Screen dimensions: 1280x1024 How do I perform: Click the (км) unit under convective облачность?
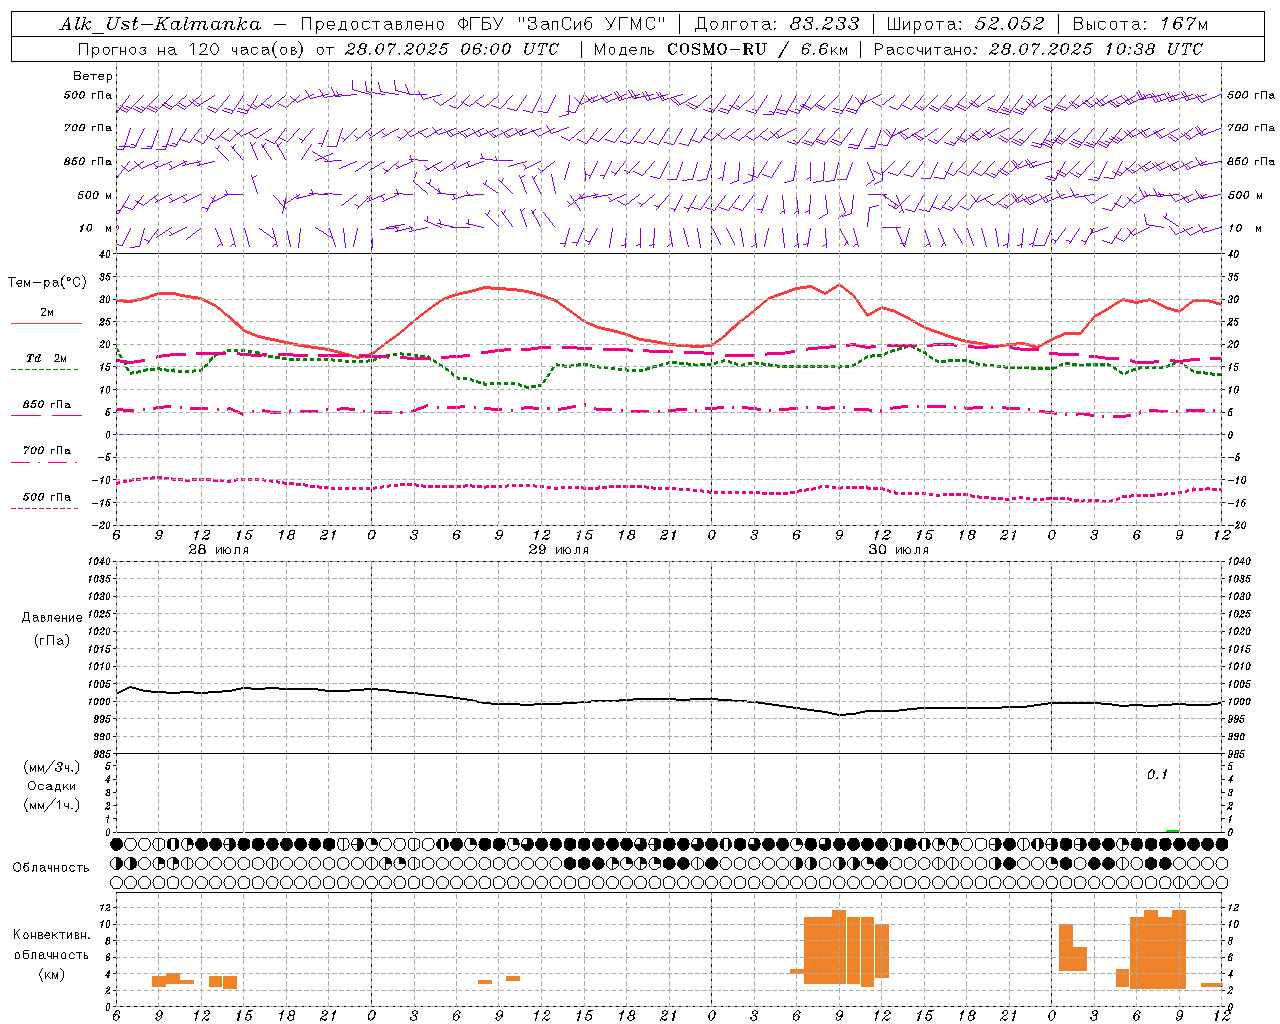pyautogui.click(x=52, y=974)
